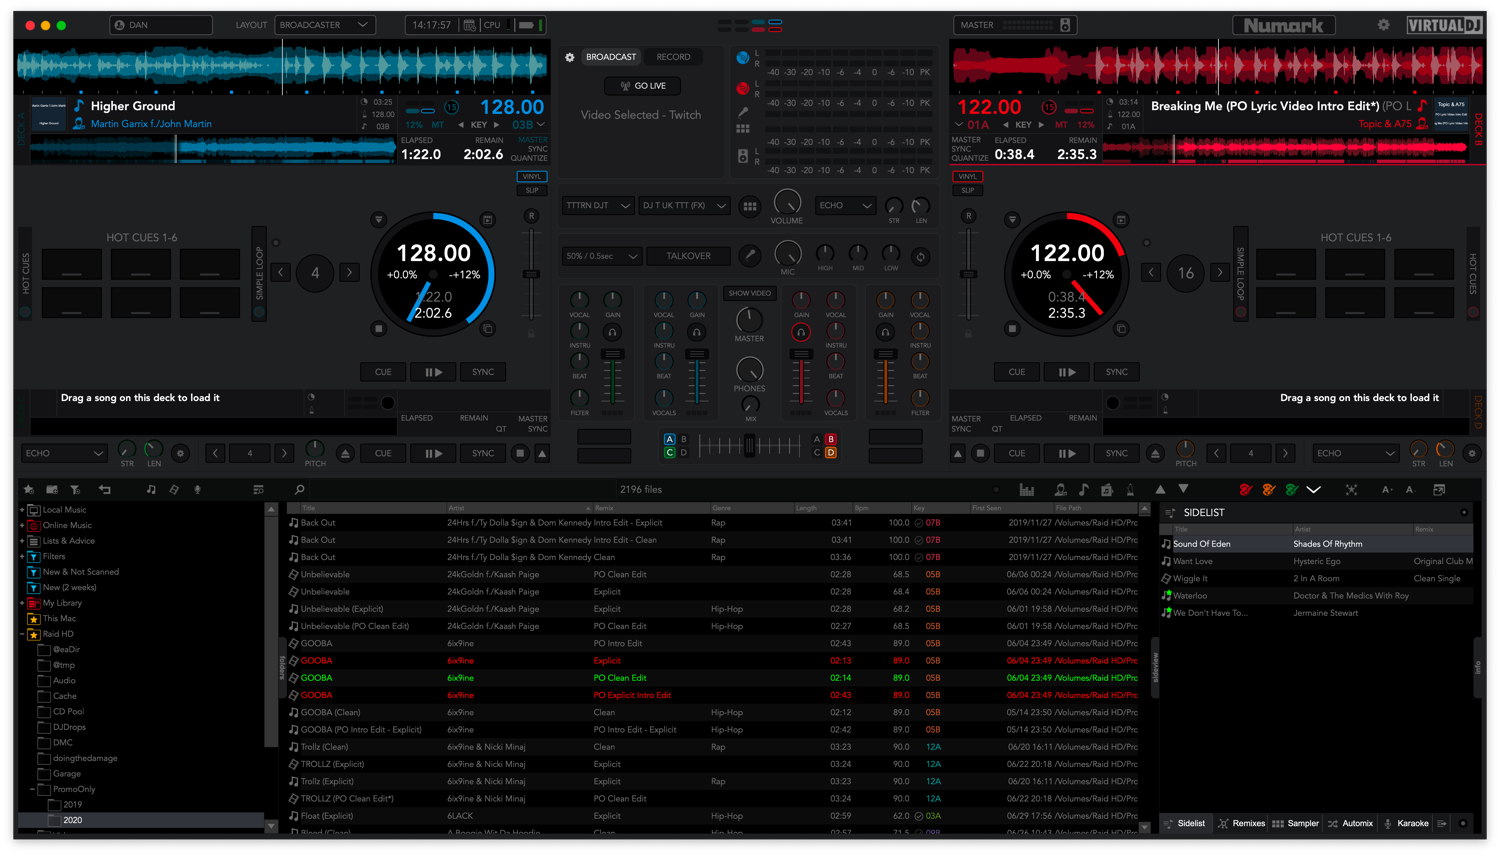Toggle headphone cue on orange deck channel
The height and width of the screenshot is (855, 1500).
point(885,332)
